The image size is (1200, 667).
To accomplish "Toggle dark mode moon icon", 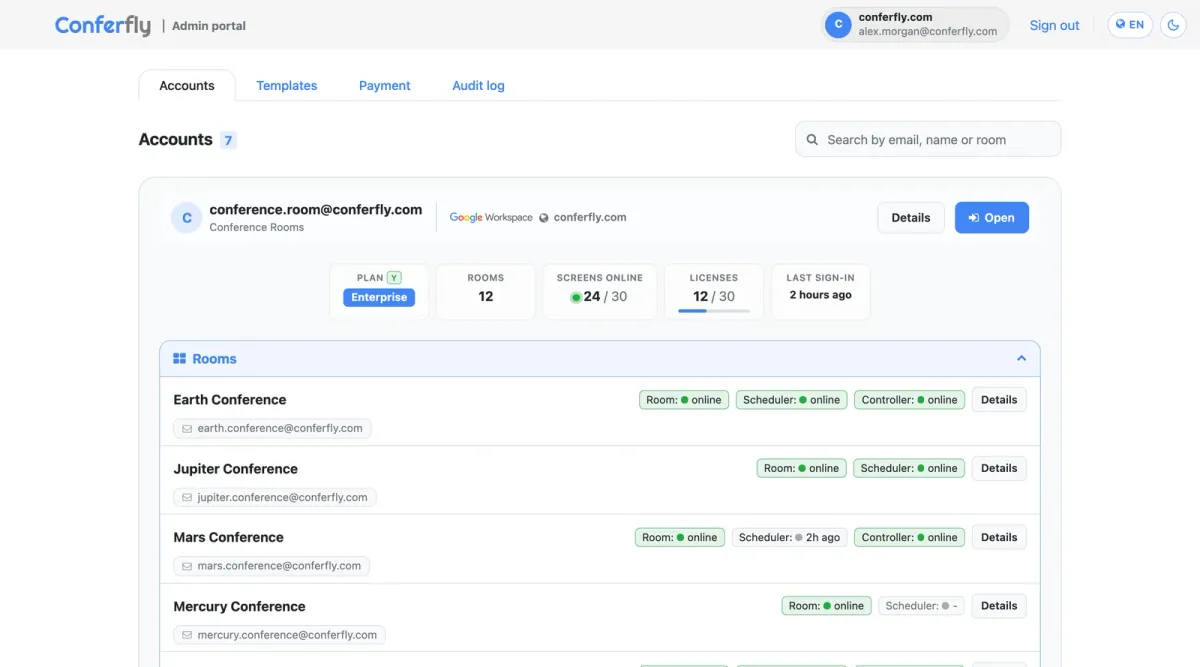I will [x=1174, y=25].
